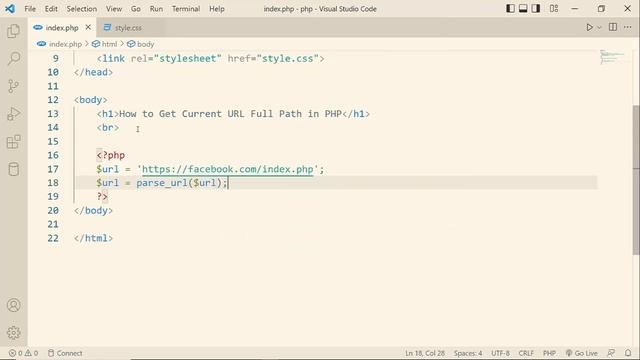640x360 pixels.
Task: Open the Explorer view in activity bar
Action: click(x=13, y=31)
